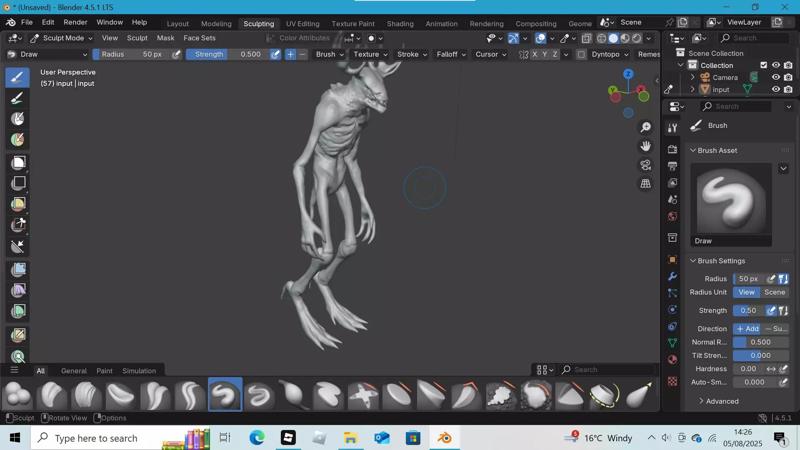Open the Modifiers wrench properties tab
The width and height of the screenshot is (800, 450).
tap(672, 276)
